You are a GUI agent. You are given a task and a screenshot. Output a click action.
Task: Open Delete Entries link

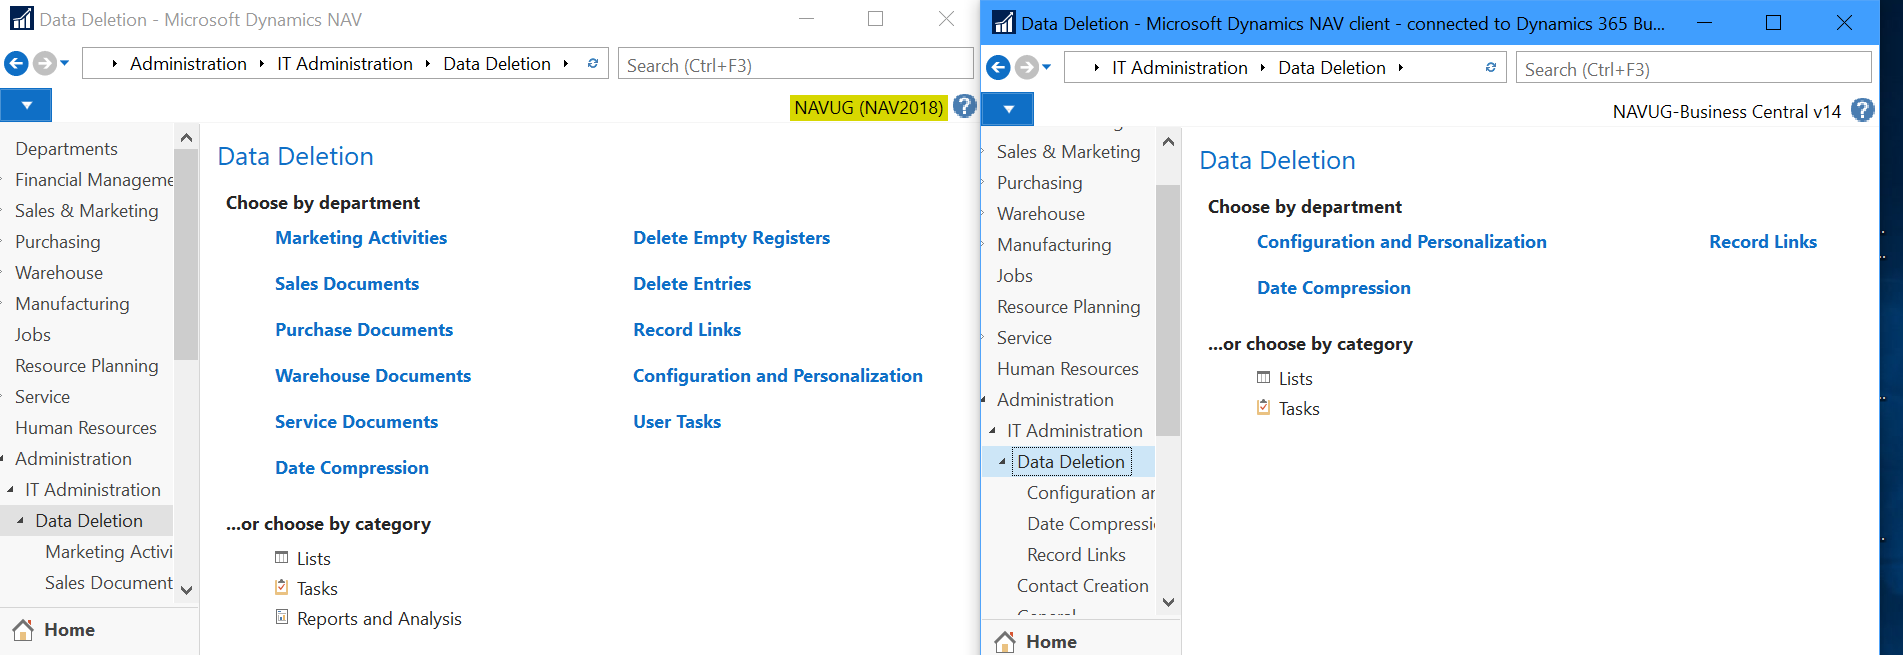point(692,284)
